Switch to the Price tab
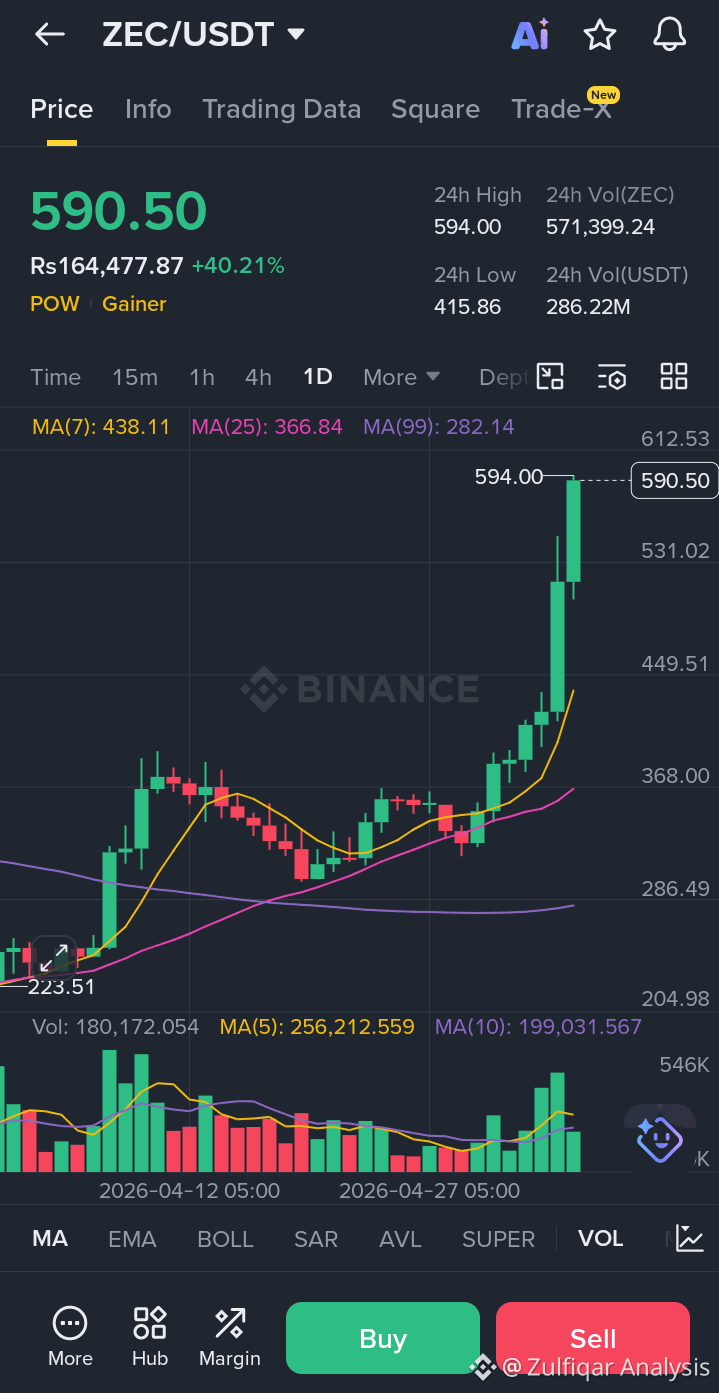 62,109
